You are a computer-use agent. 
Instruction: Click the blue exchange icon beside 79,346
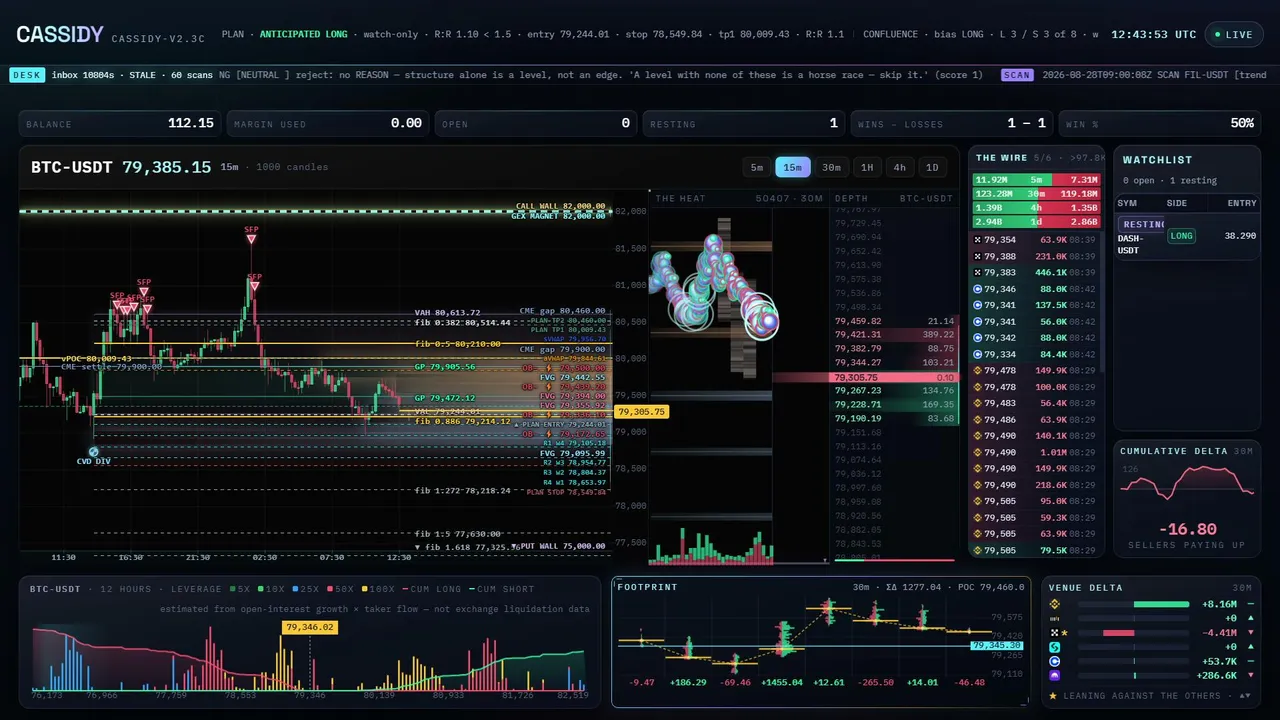[x=977, y=289]
